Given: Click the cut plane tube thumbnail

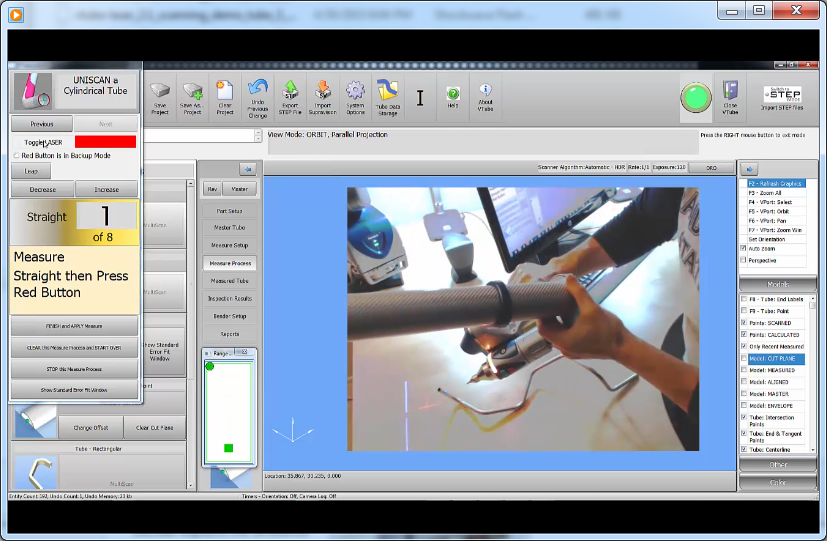Looking at the screenshot, I should pyautogui.click(x=35, y=422).
